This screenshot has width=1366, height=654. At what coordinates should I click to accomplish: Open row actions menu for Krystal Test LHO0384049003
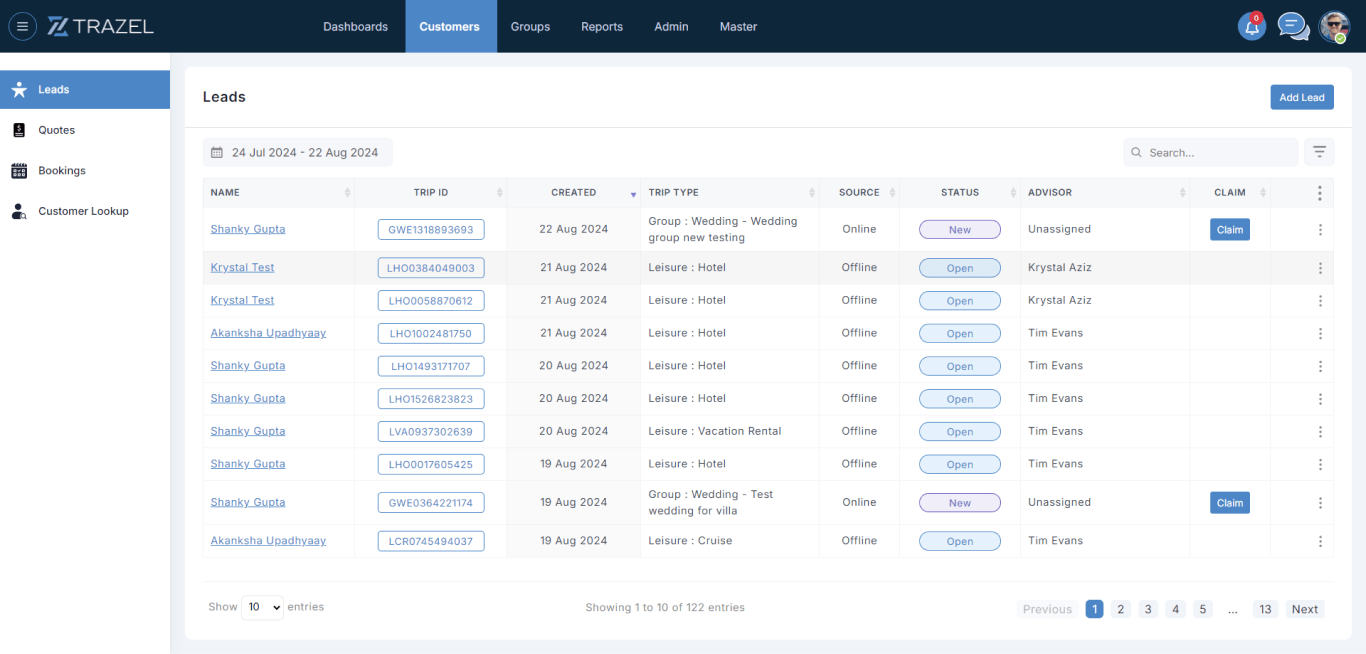(1320, 268)
